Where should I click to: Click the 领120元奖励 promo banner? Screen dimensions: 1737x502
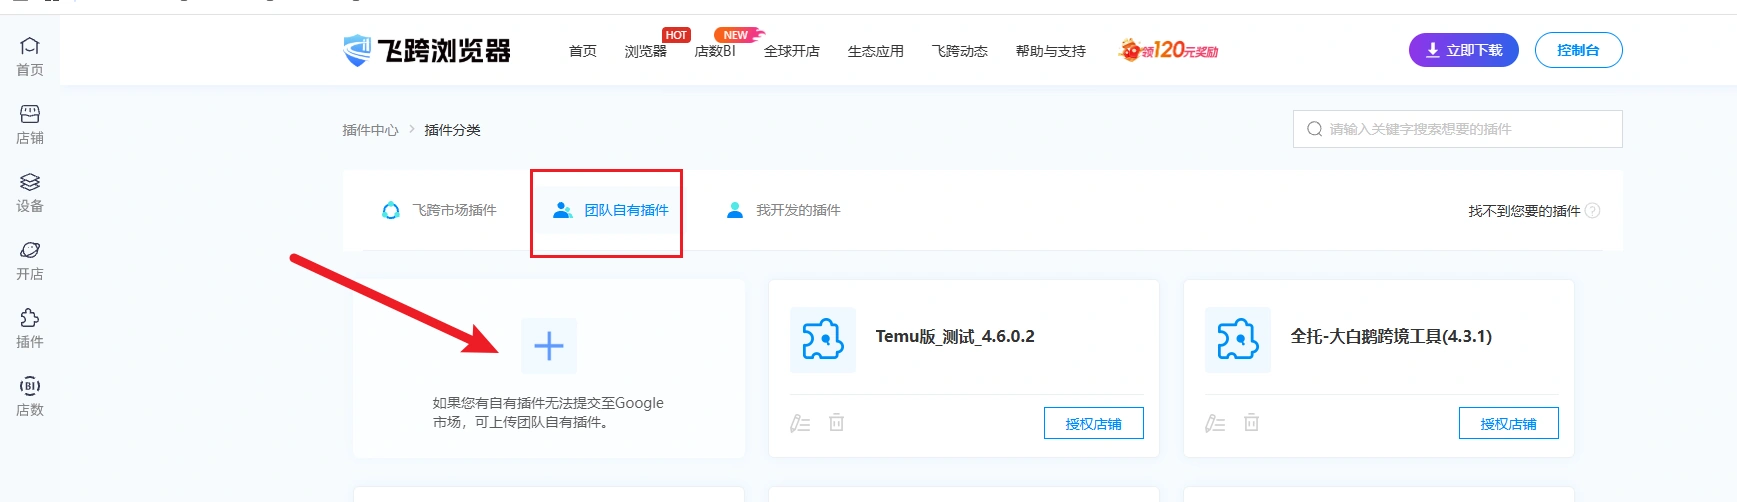[x=1168, y=50]
